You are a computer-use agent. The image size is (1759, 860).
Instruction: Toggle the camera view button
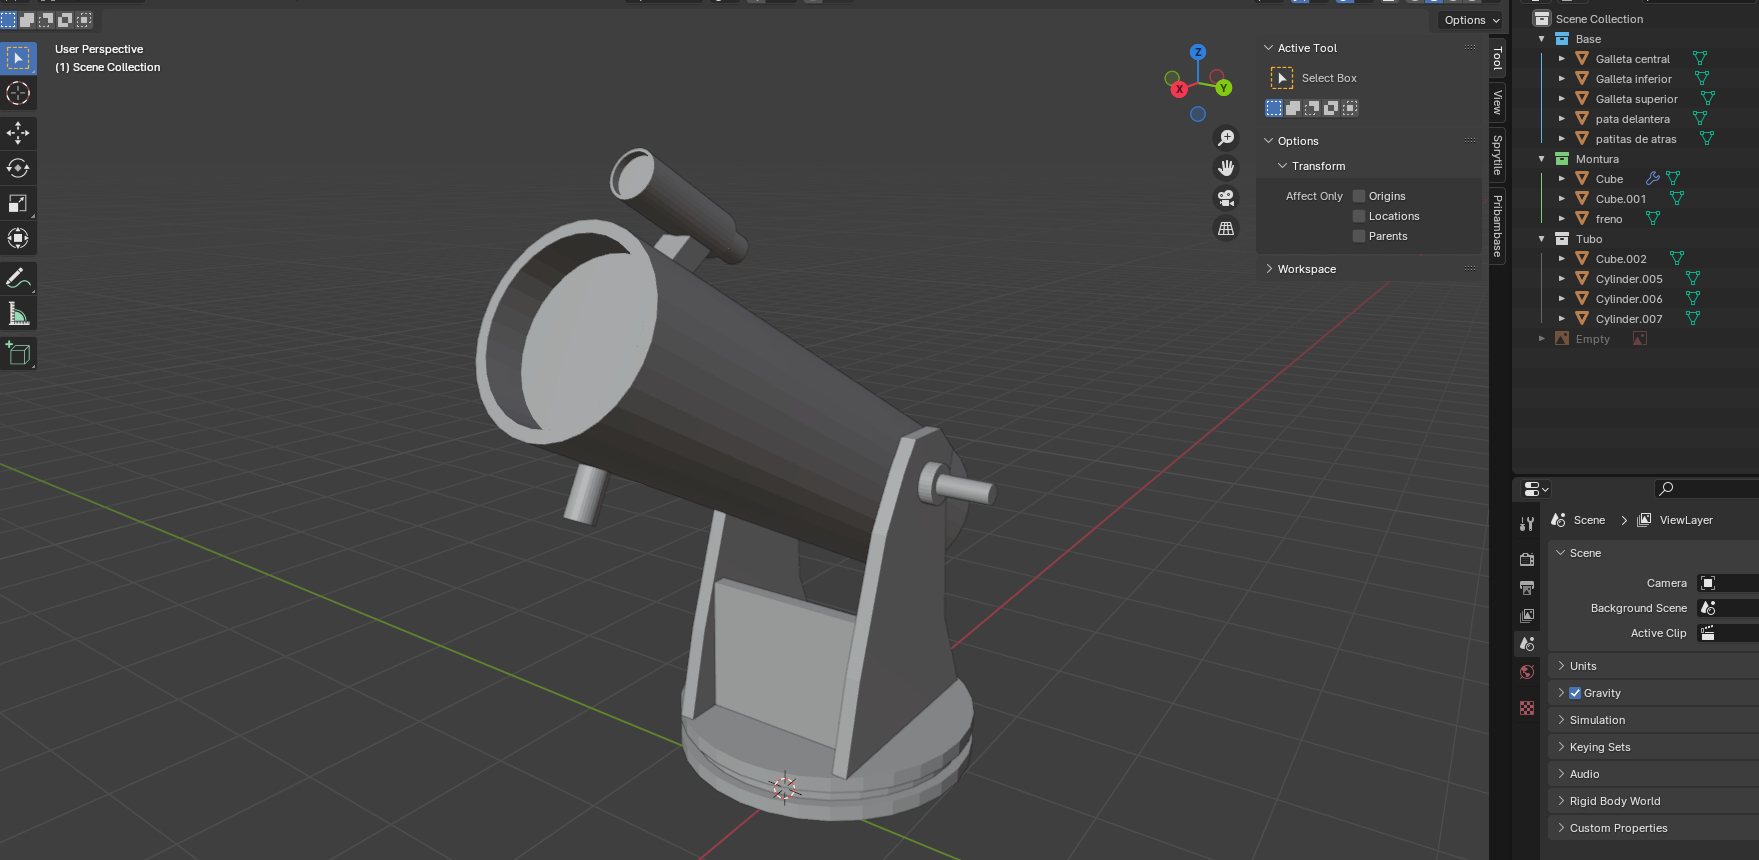(x=1225, y=198)
